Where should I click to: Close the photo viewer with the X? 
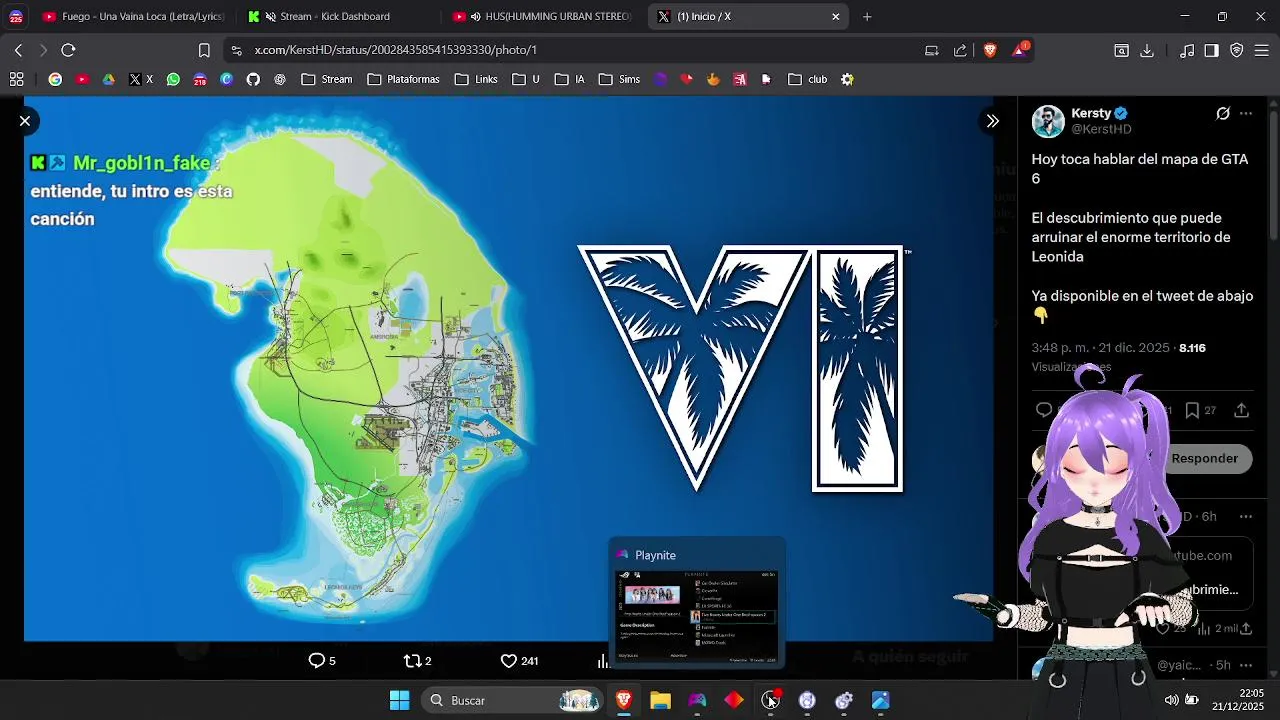point(25,121)
